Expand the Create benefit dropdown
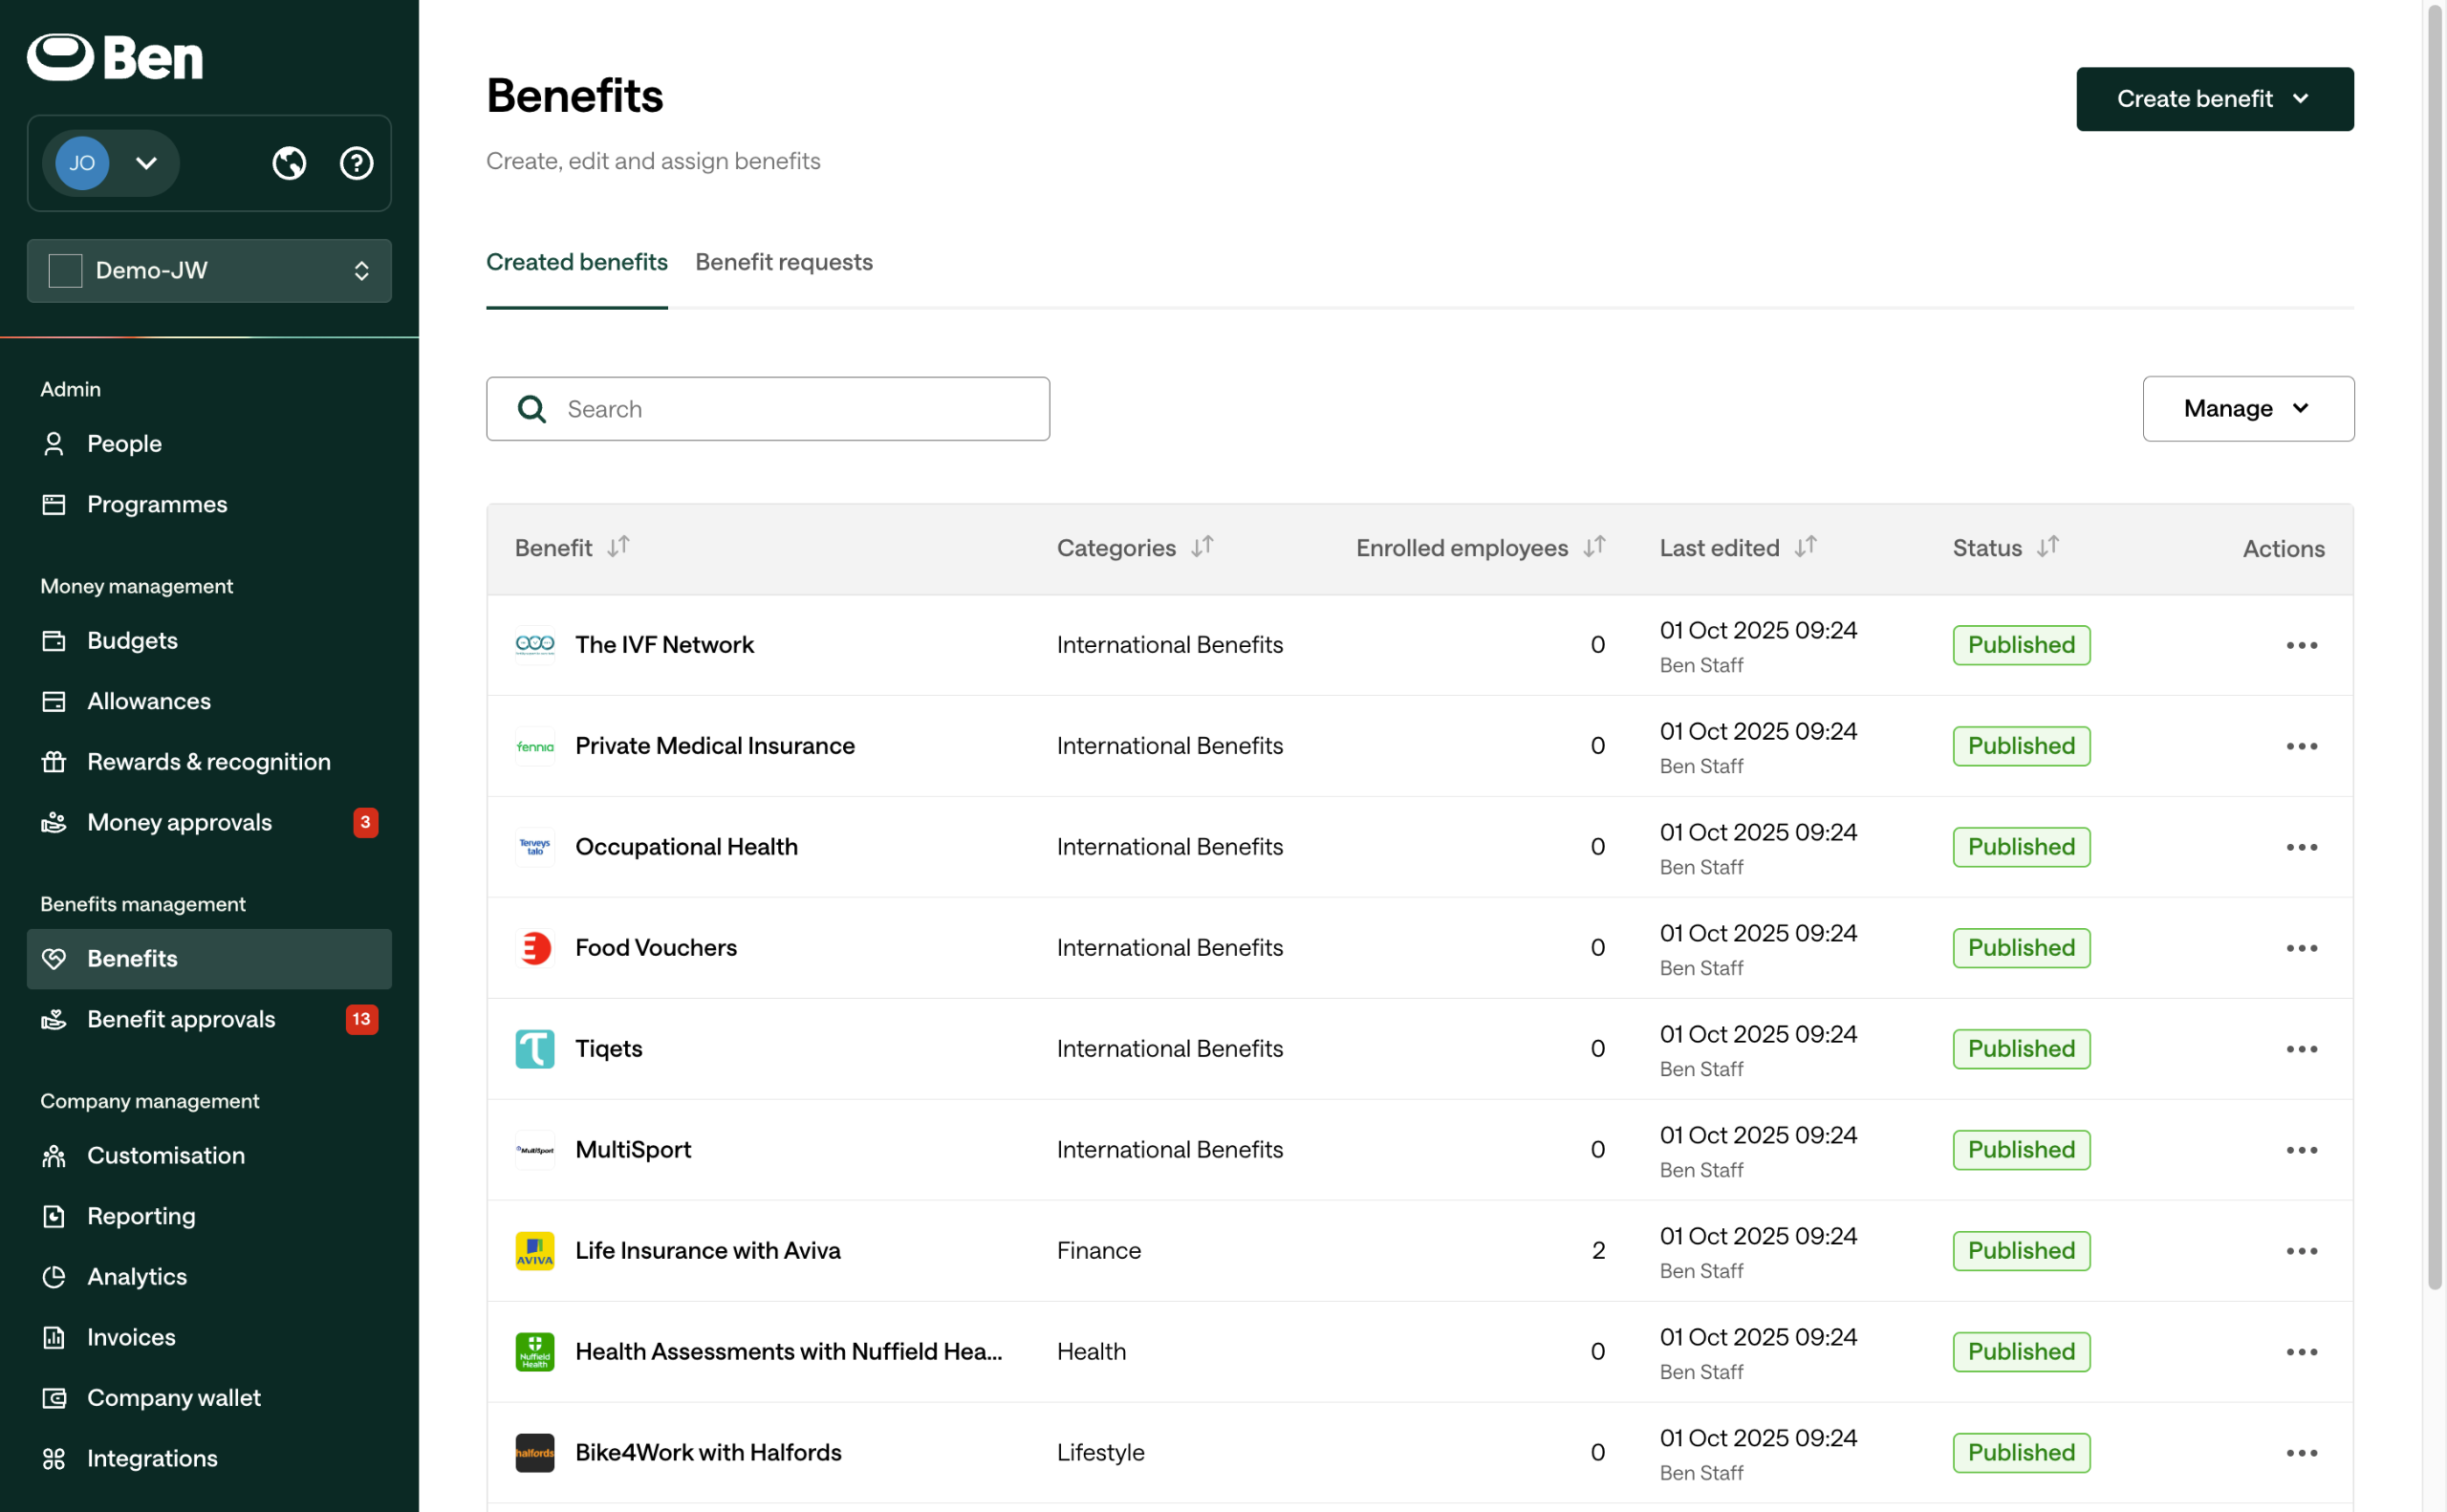The height and width of the screenshot is (1512, 2447). (2214, 99)
